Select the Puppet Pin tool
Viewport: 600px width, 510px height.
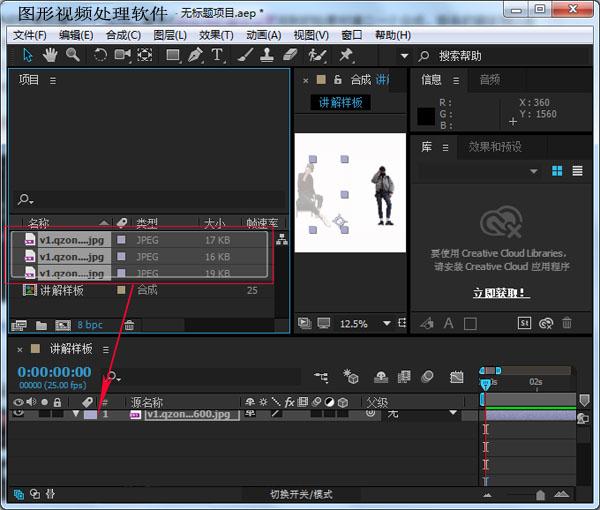pos(346,55)
